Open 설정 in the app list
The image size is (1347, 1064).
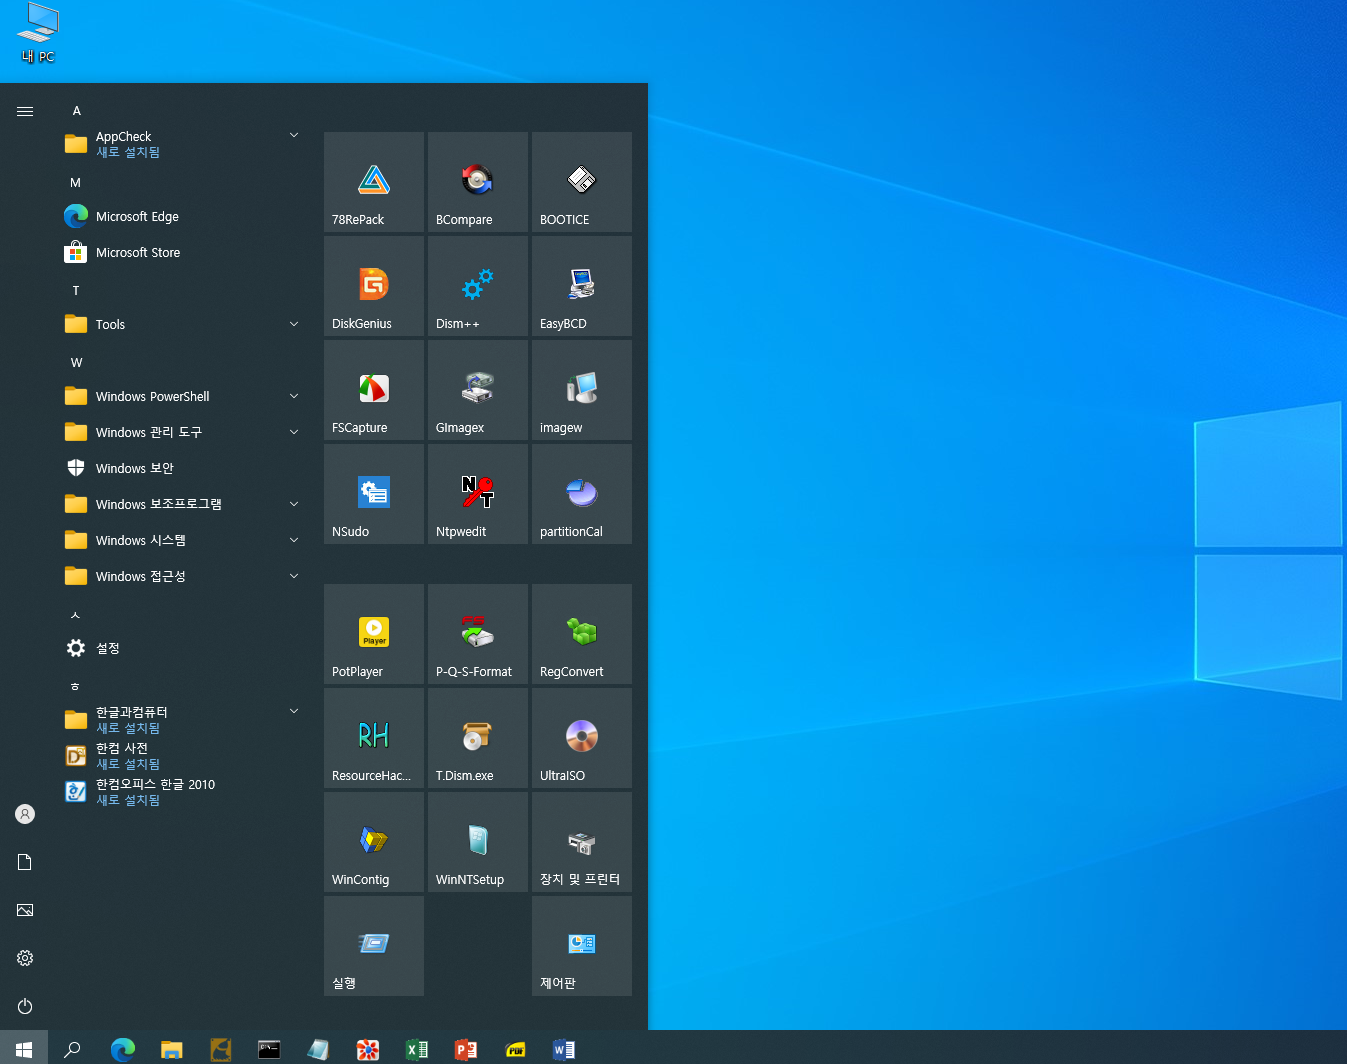pyautogui.click(x=182, y=648)
